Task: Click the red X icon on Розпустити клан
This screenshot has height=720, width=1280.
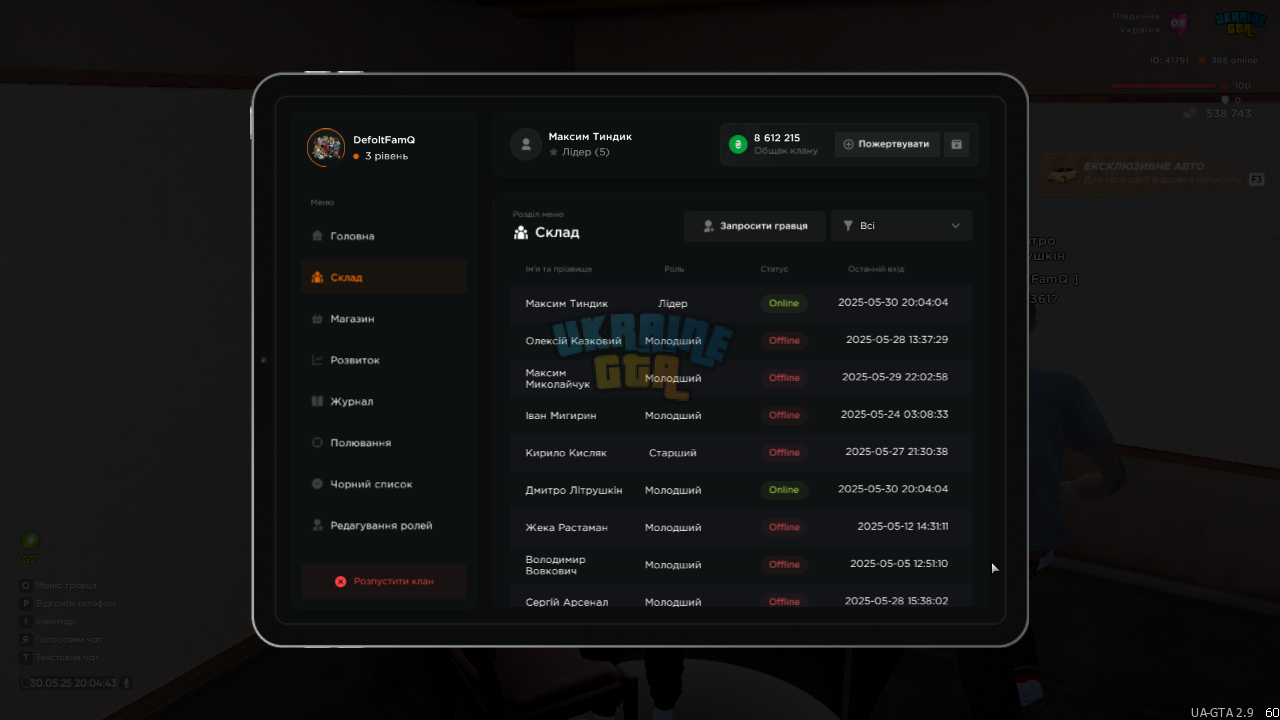Action: click(x=340, y=581)
